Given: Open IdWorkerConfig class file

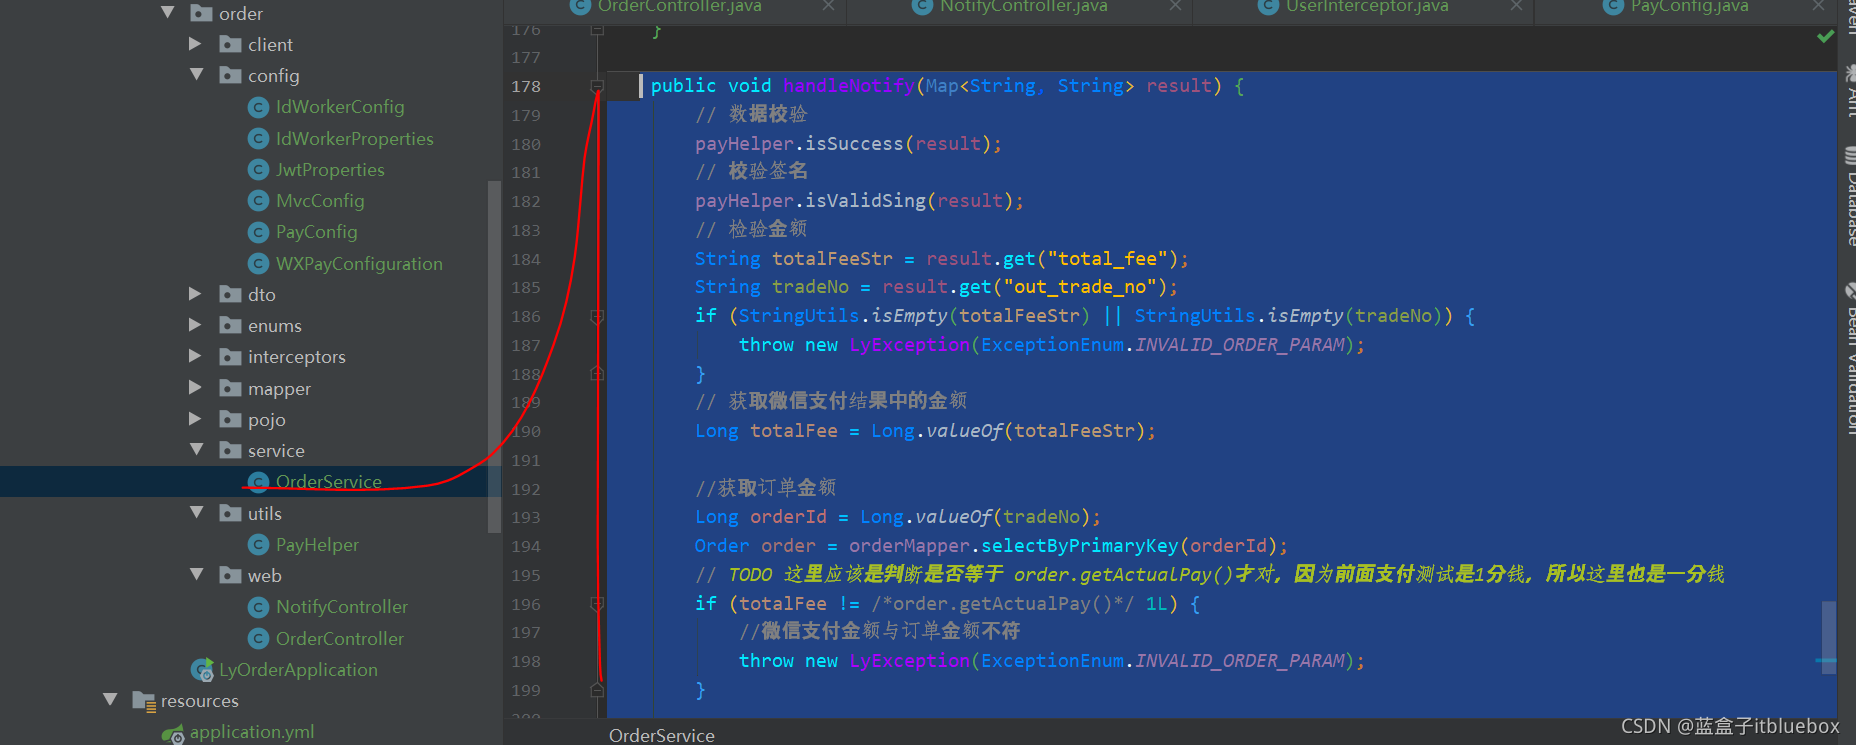Looking at the screenshot, I should pyautogui.click(x=340, y=107).
